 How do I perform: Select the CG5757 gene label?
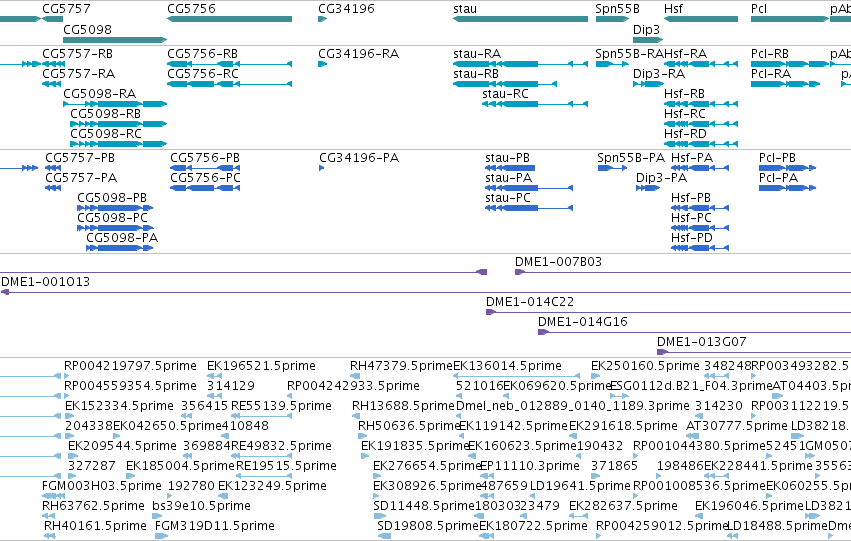click(66, 9)
